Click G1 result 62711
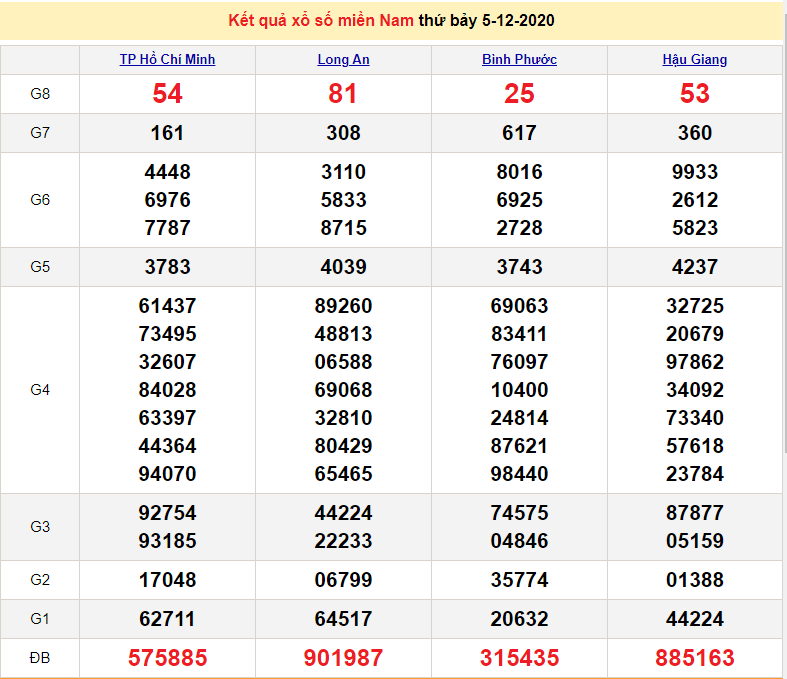 pyautogui.click(x=167, y=619)
